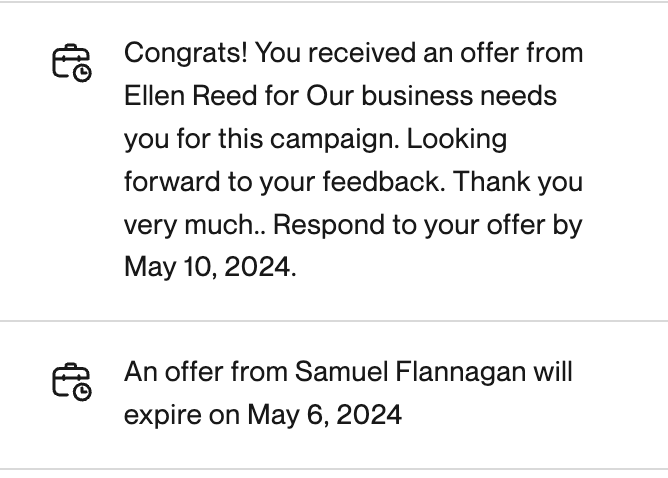Click the 'Looking' text in the offer message
The height and width of the screenshot is (478, 668).
(x=458, y=139)
